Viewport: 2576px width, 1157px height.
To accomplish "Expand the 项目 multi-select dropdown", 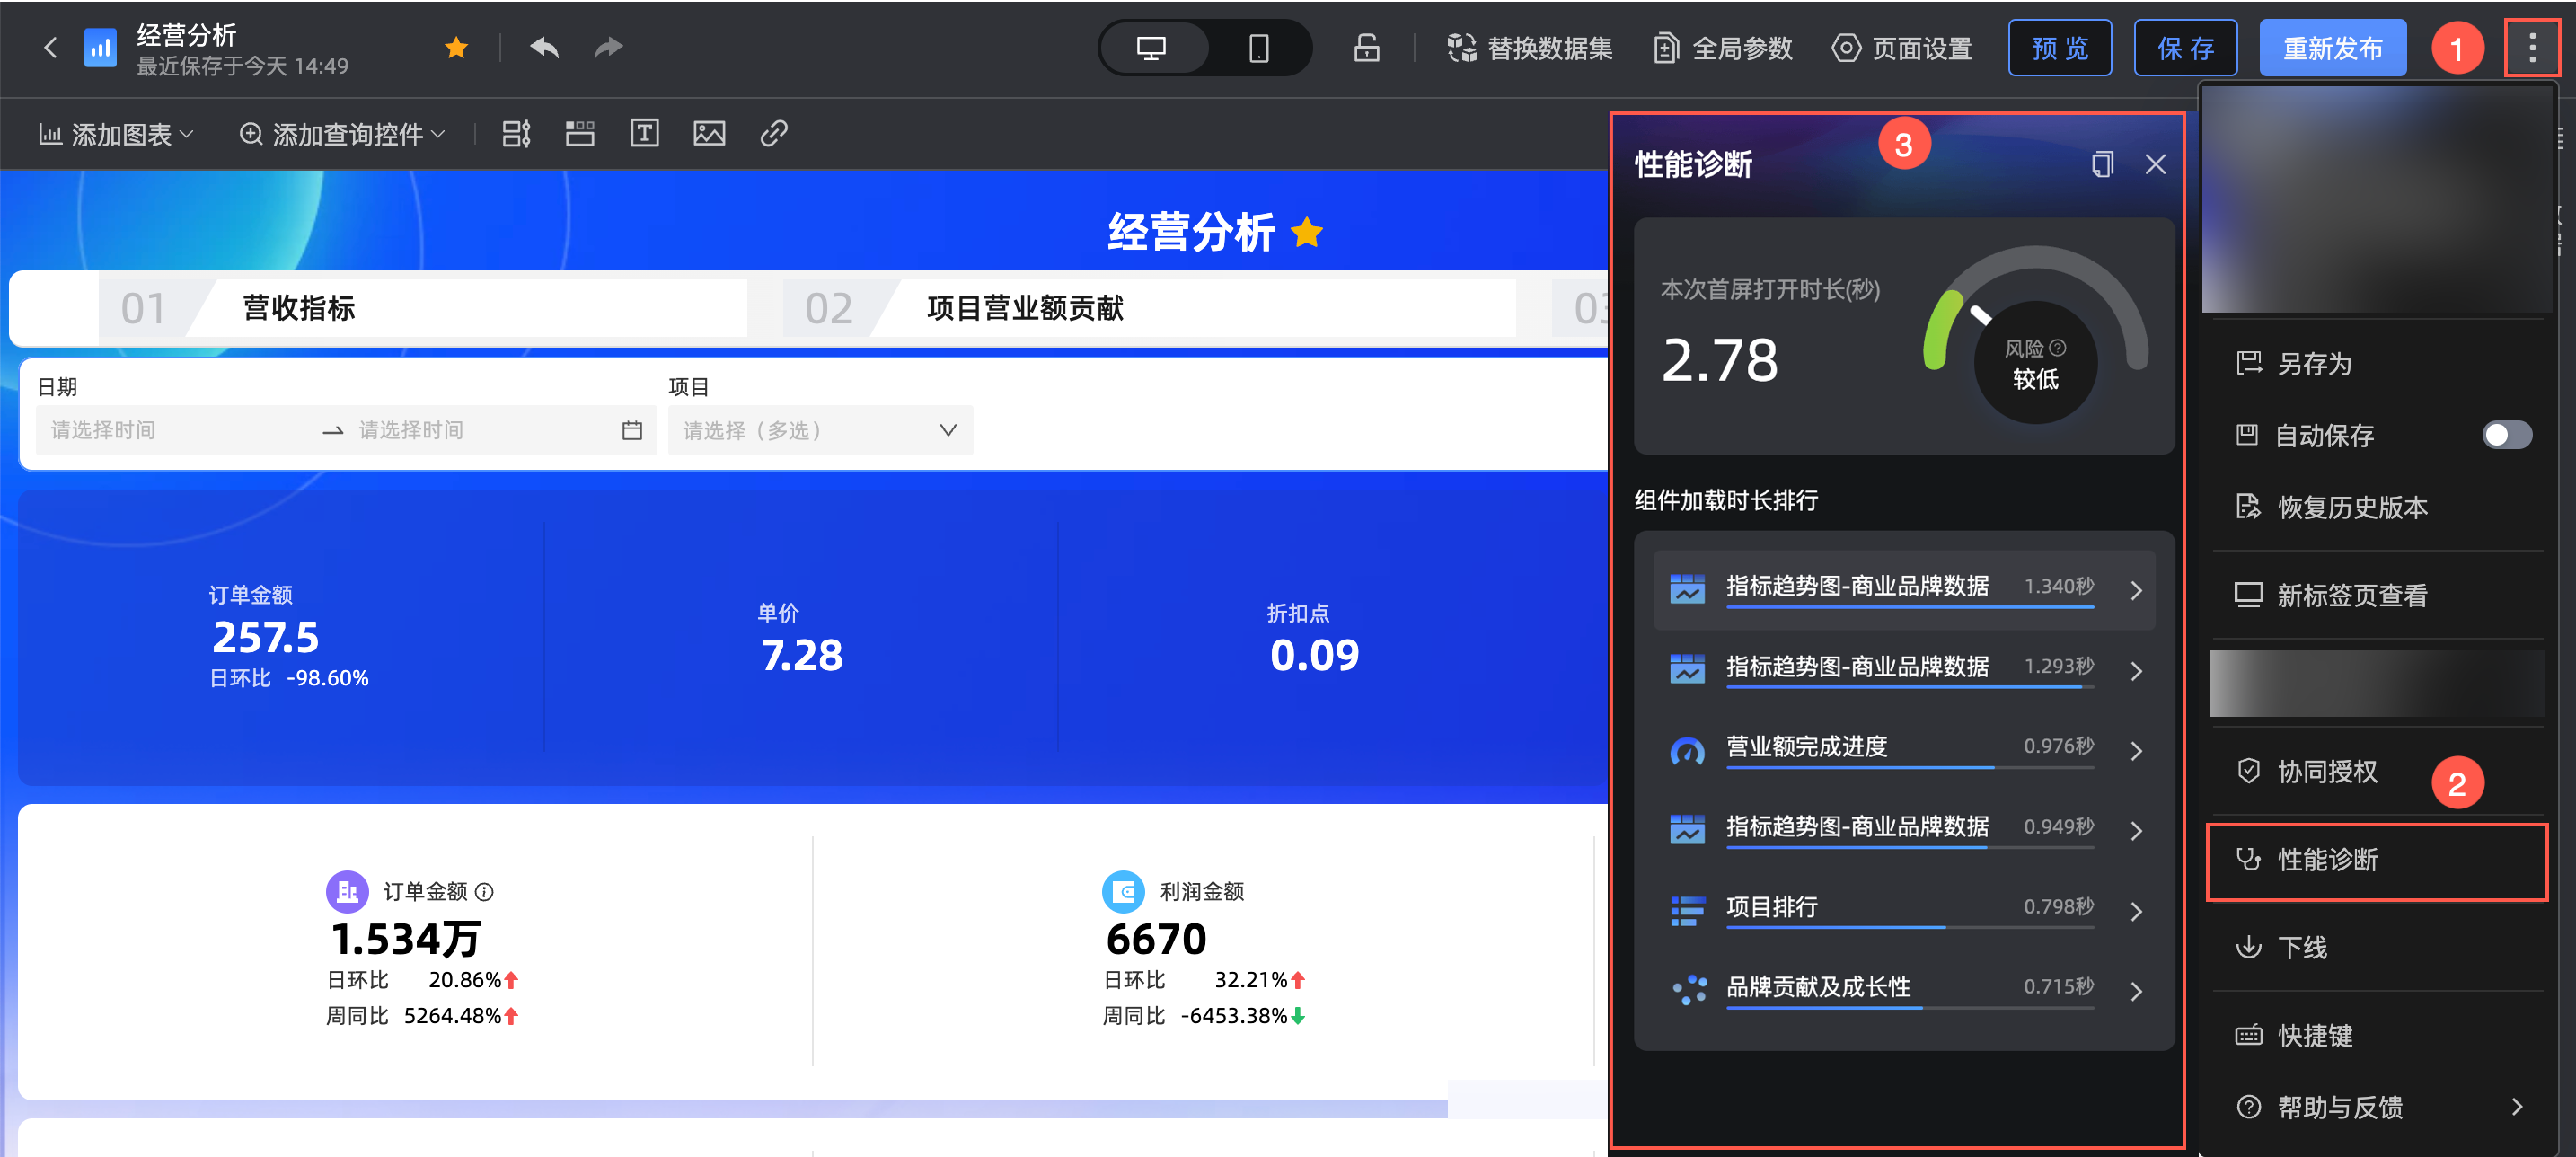I will [820, 430].
